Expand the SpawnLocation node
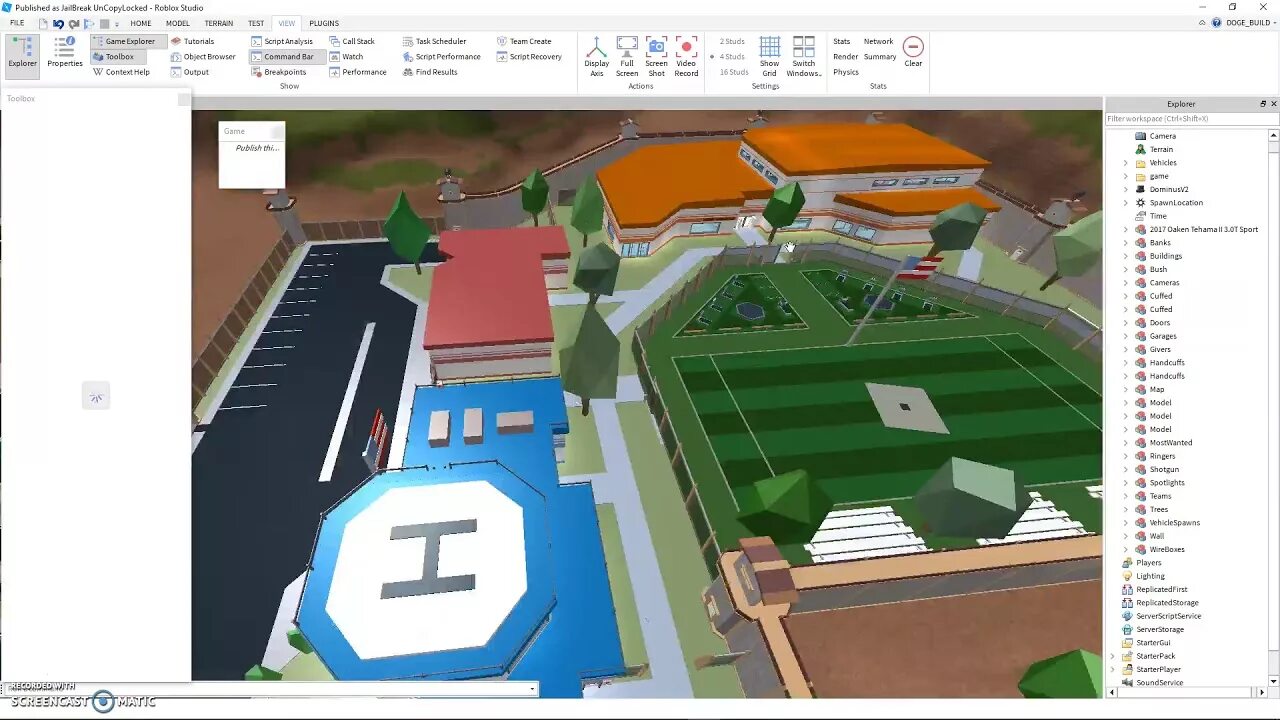Image resolution: width=1280 pixels, height=720 pixels. [x=1125, y=203]
